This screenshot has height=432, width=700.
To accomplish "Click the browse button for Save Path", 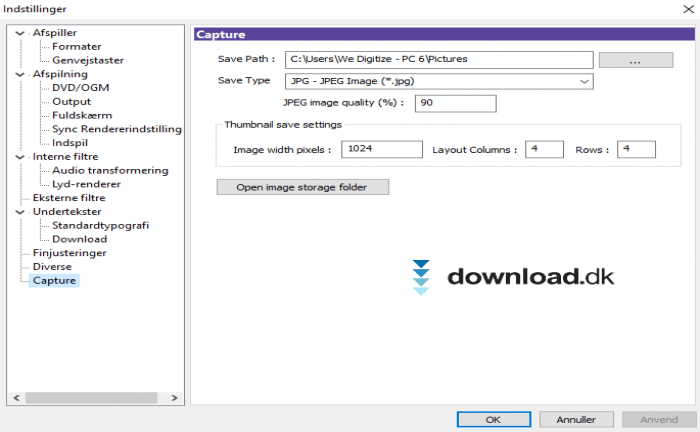I will [635, 60].
